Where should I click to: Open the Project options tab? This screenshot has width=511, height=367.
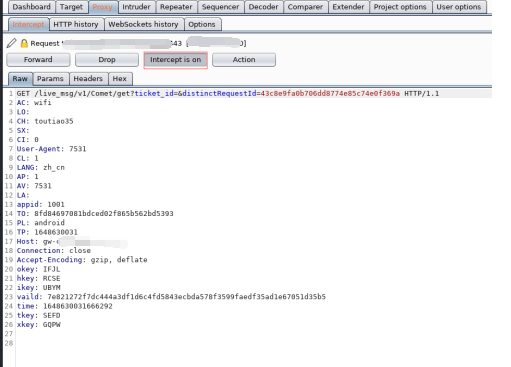click(x=400, y=7)
